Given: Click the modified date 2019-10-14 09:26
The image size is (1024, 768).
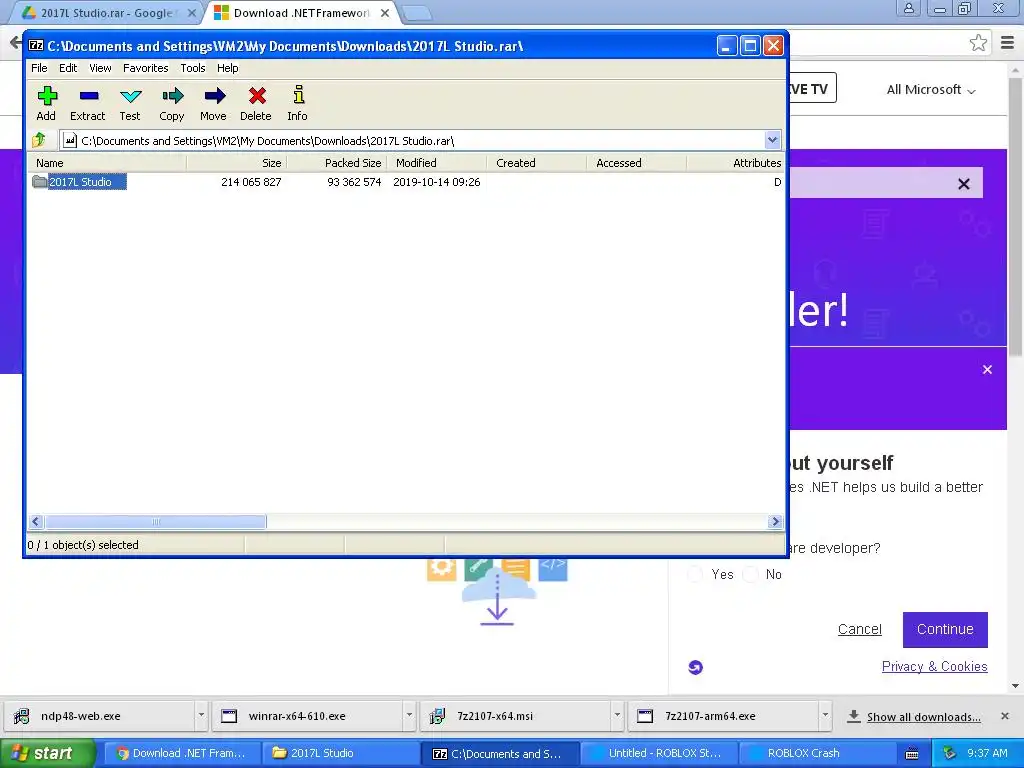Looking at the screenshot, I should point(437,182).
